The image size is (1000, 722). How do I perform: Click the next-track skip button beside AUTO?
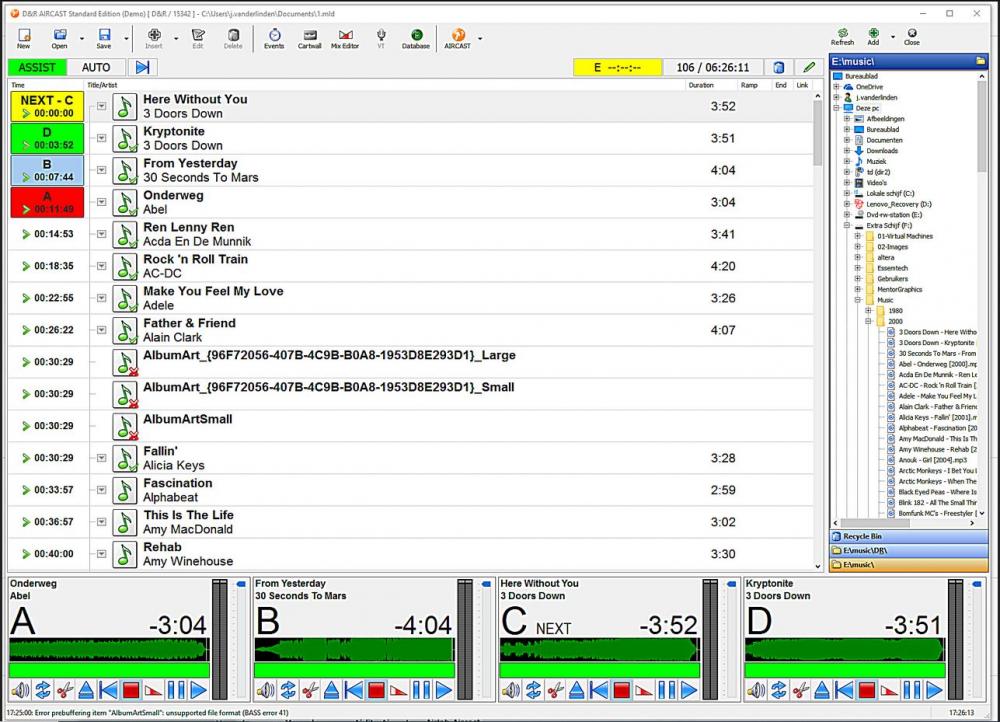[142, 67]
